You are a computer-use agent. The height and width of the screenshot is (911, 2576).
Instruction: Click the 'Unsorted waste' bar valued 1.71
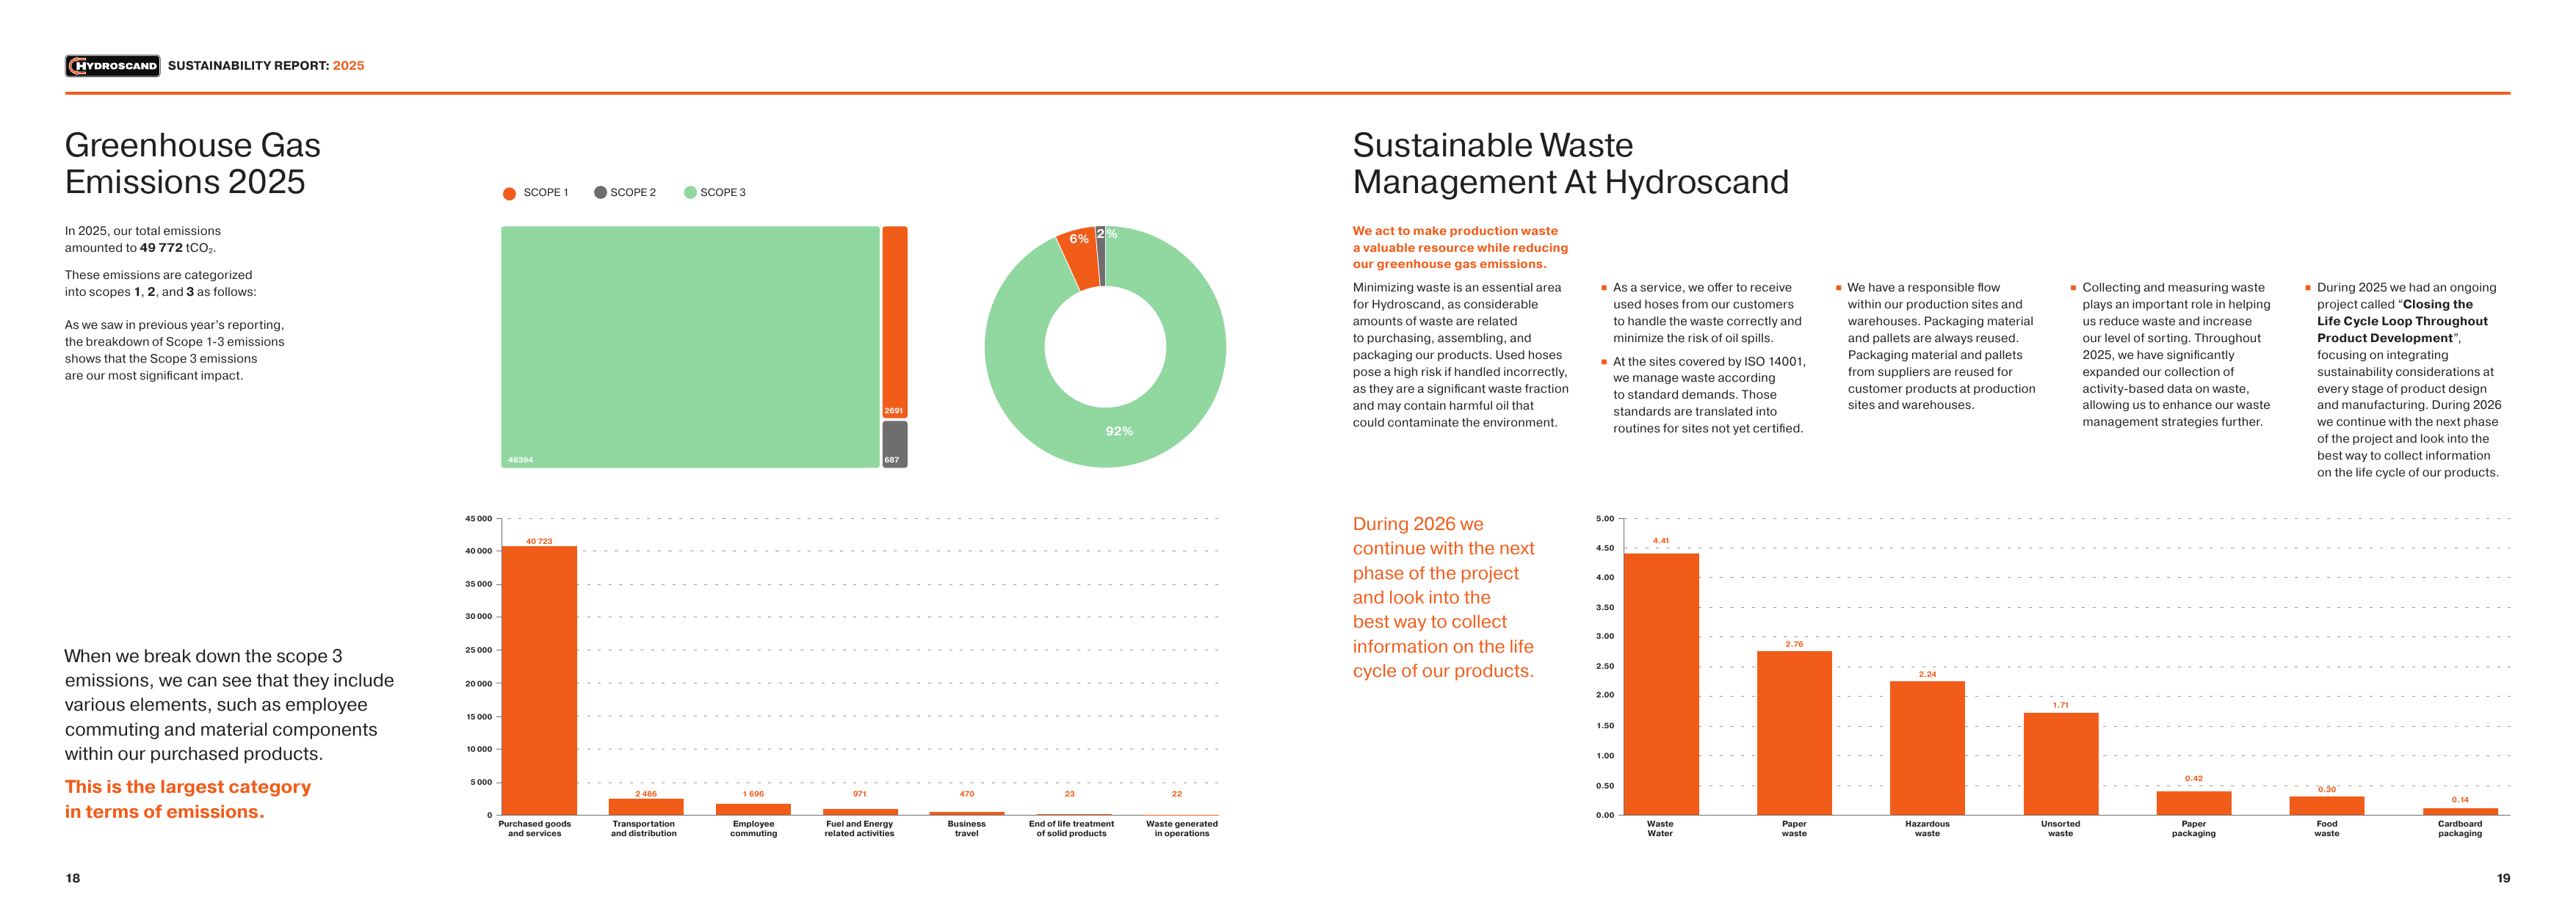pos(2061,764)
